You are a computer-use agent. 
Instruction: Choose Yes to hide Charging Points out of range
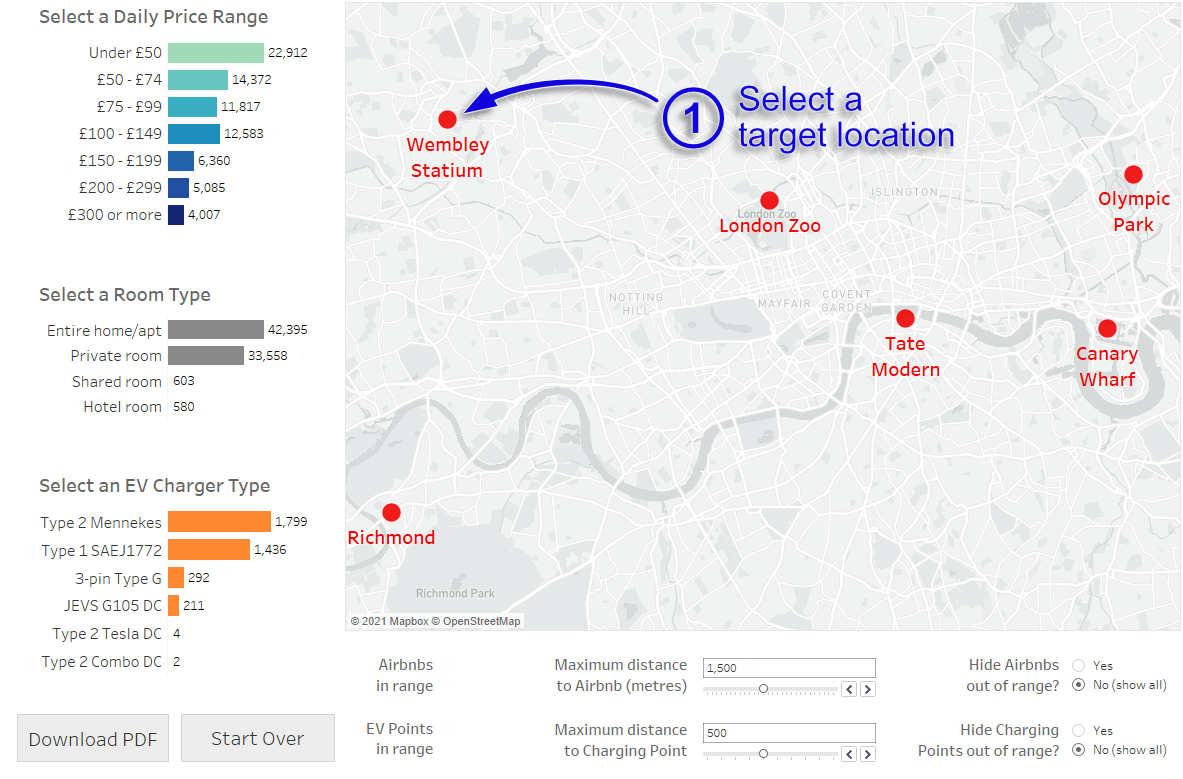(x=1078, y=730)
